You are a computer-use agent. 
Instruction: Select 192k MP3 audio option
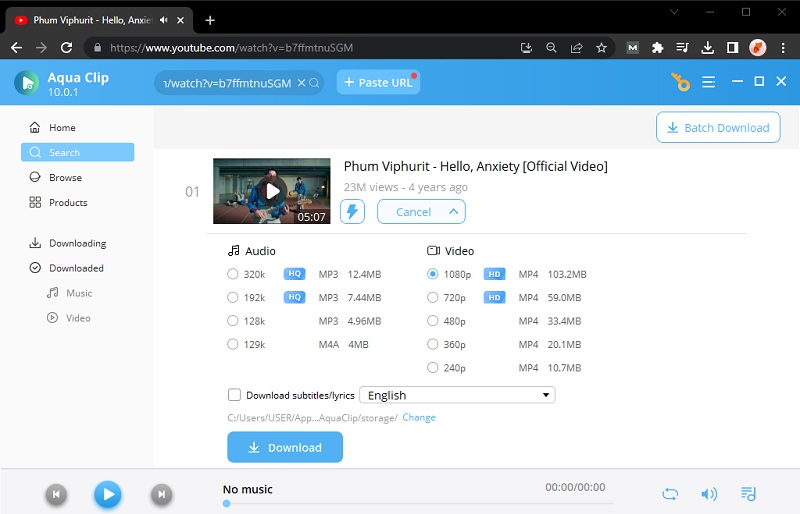coord(233,297)
